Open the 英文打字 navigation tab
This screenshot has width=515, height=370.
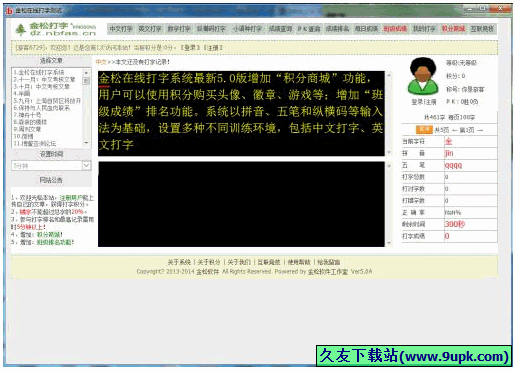coord(150,29)
